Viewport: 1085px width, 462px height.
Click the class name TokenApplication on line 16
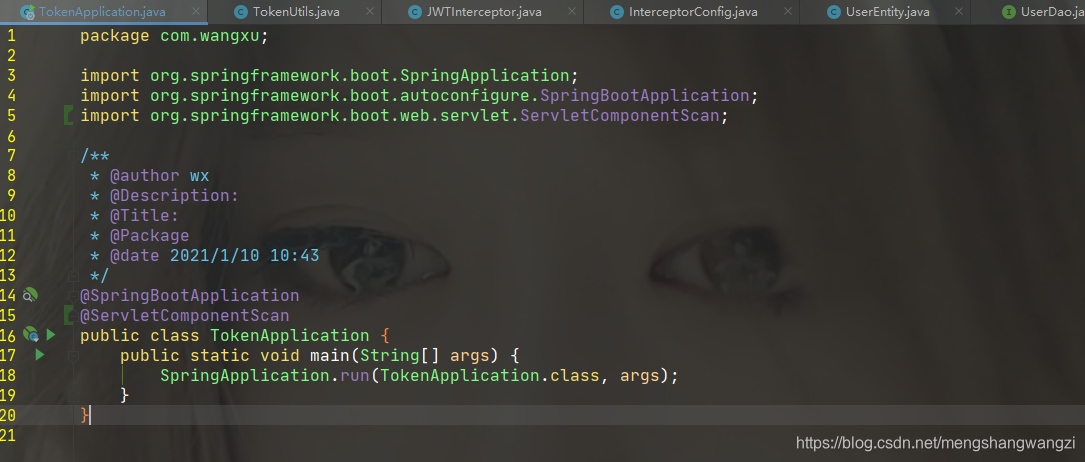(290, 336)
